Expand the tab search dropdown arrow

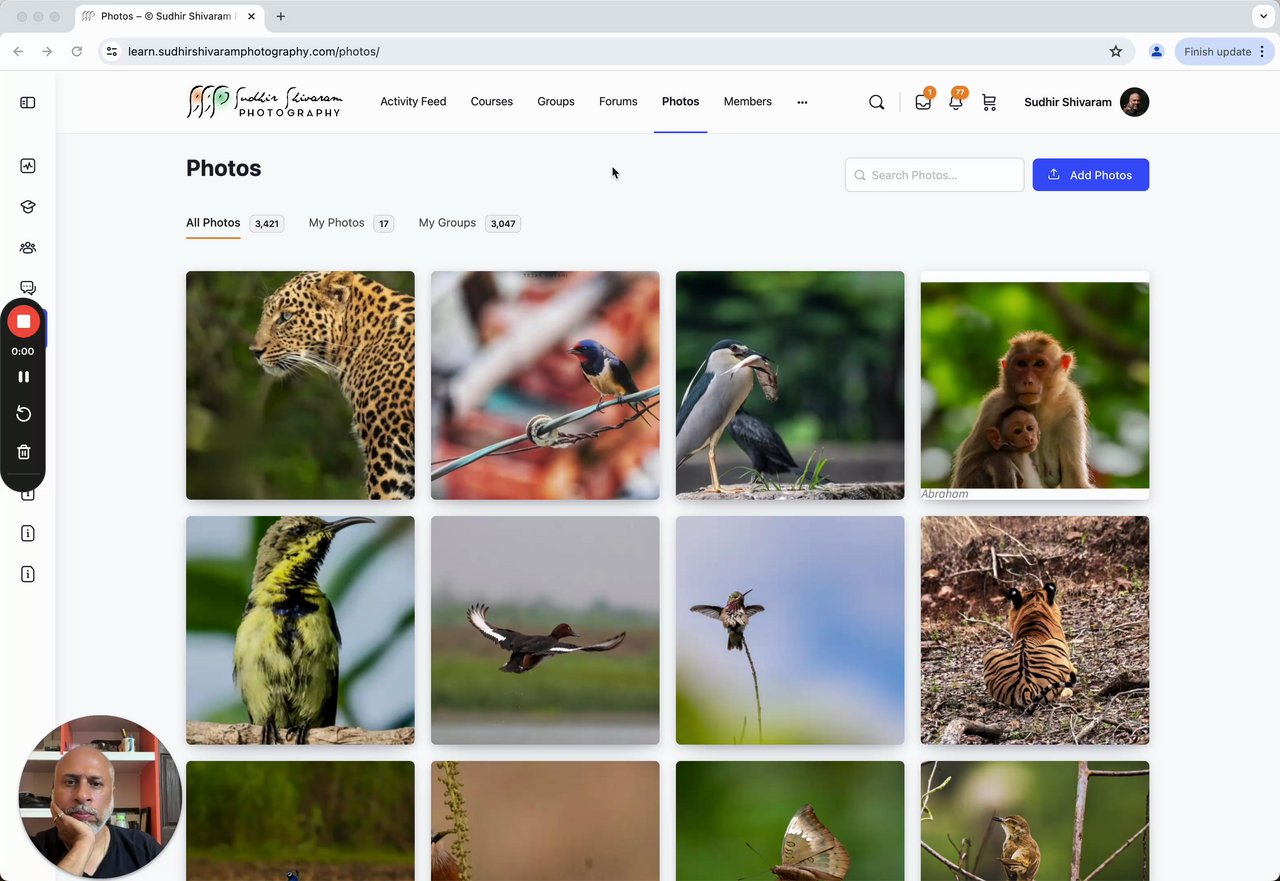click(1263, 16)
